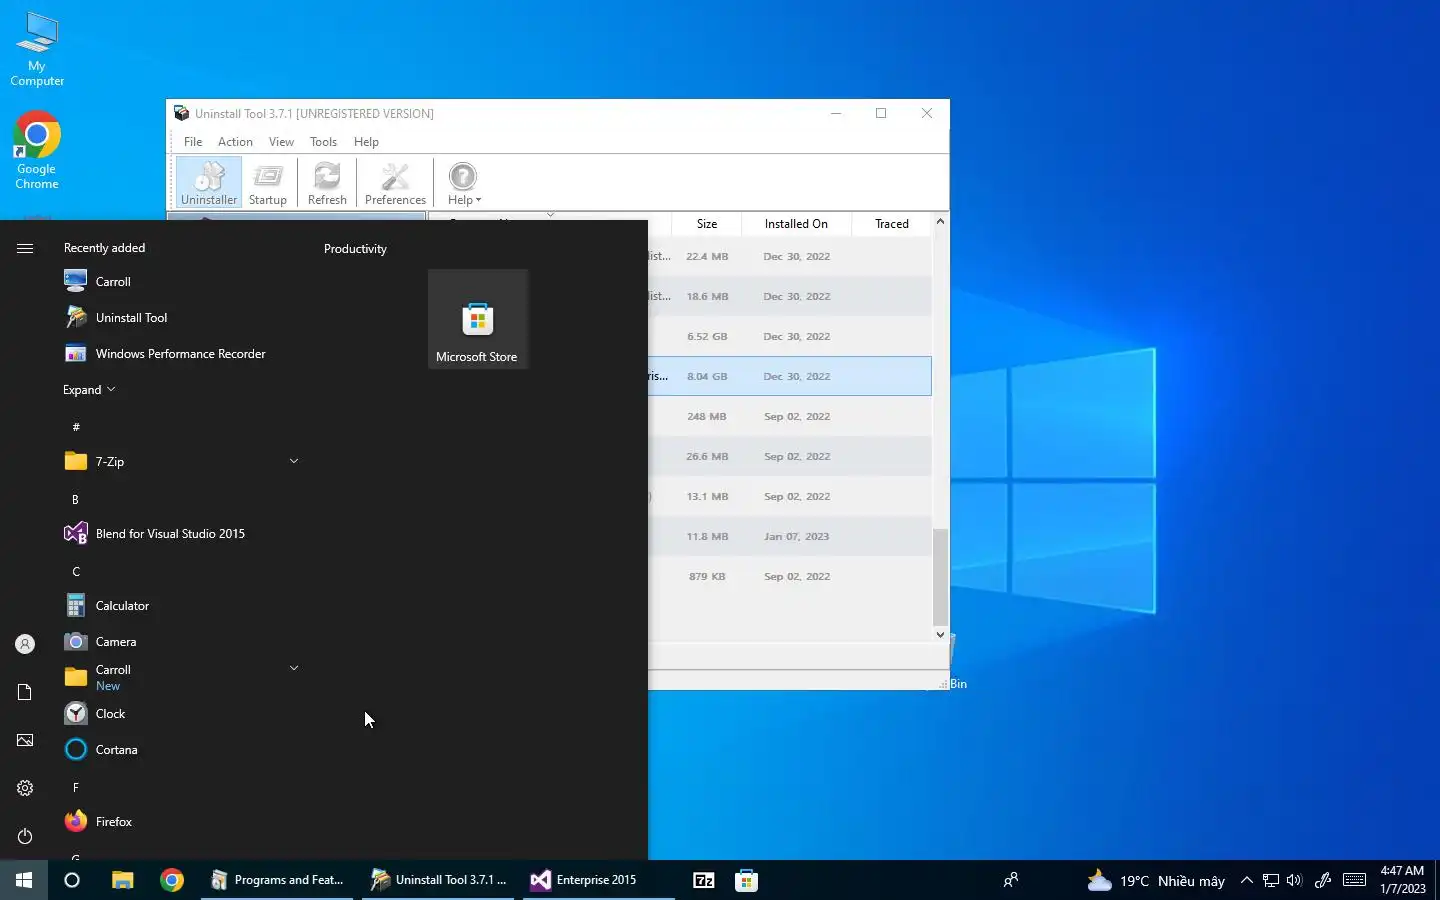
Task: Select the highlighted 8.04 GB row
Action: 790,376
